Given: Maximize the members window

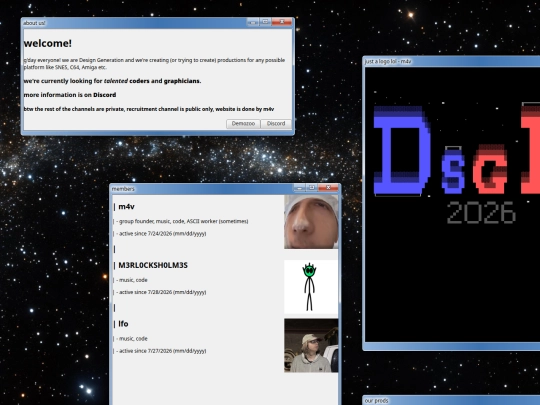Looking at the screenshot, I should coord(312,188).
